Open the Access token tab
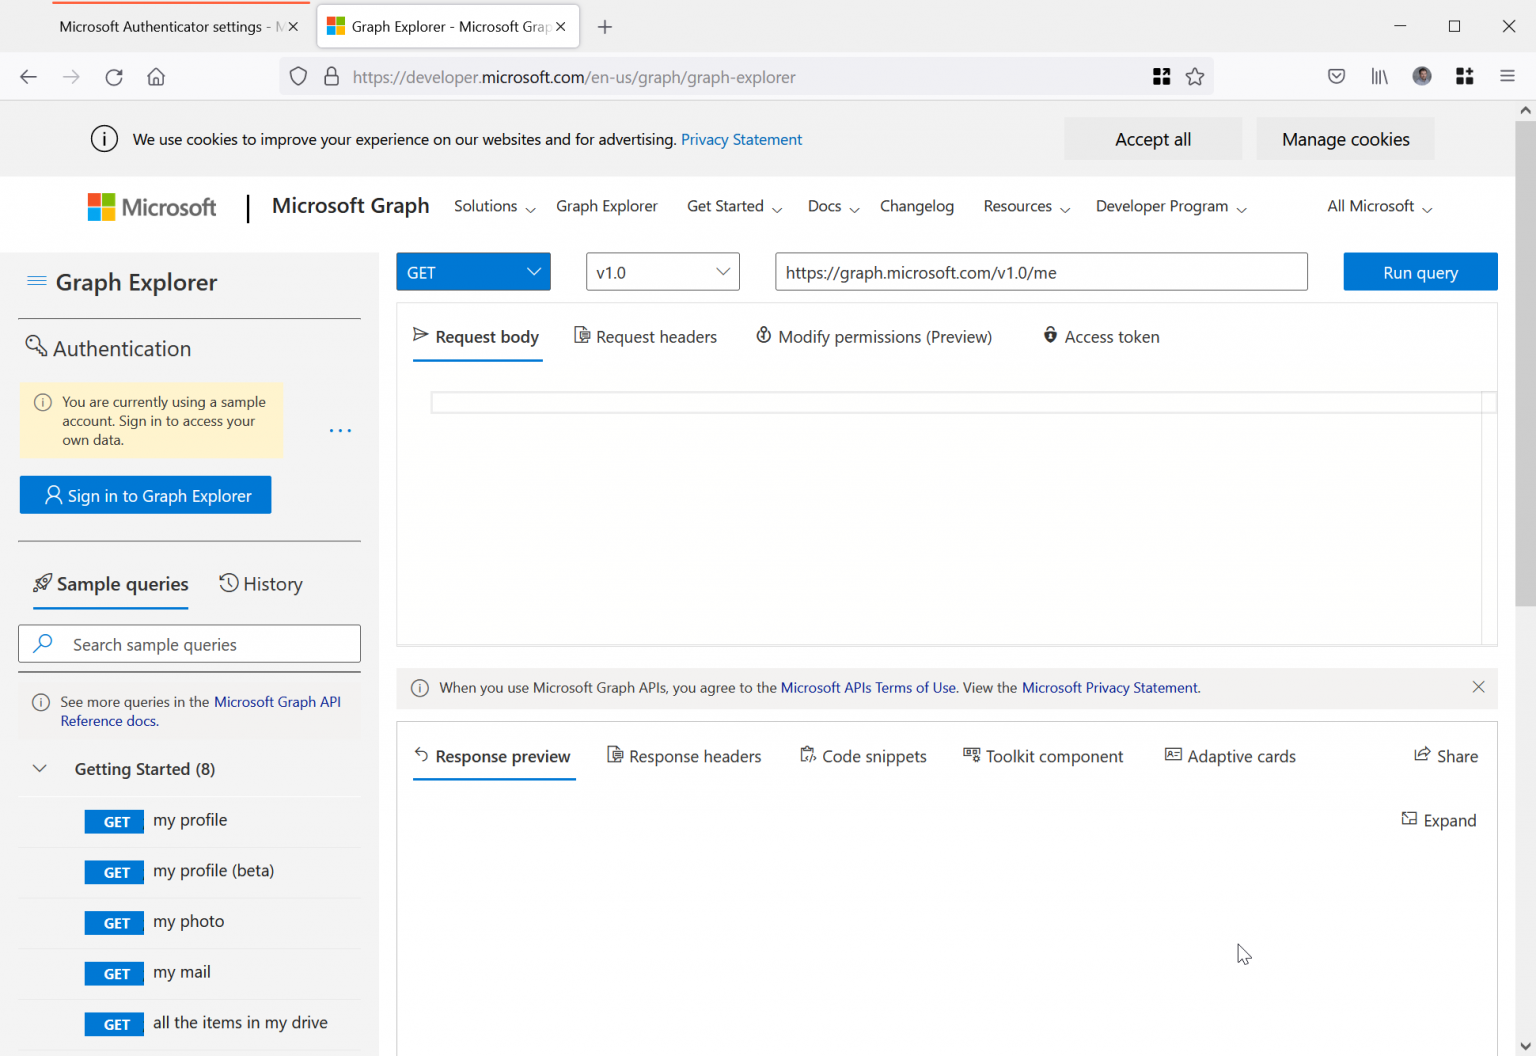The width and height of the screenshot is (1536, 1056). pos(1101,336)
